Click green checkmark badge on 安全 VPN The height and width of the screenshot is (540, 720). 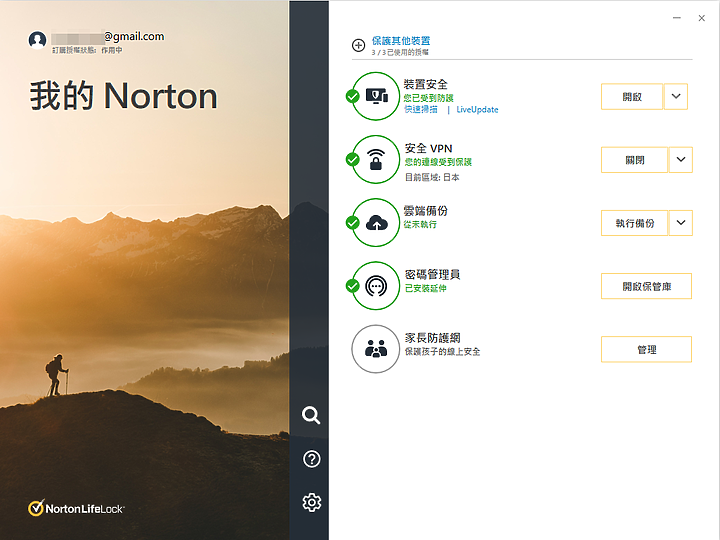[x=353, y=159]
